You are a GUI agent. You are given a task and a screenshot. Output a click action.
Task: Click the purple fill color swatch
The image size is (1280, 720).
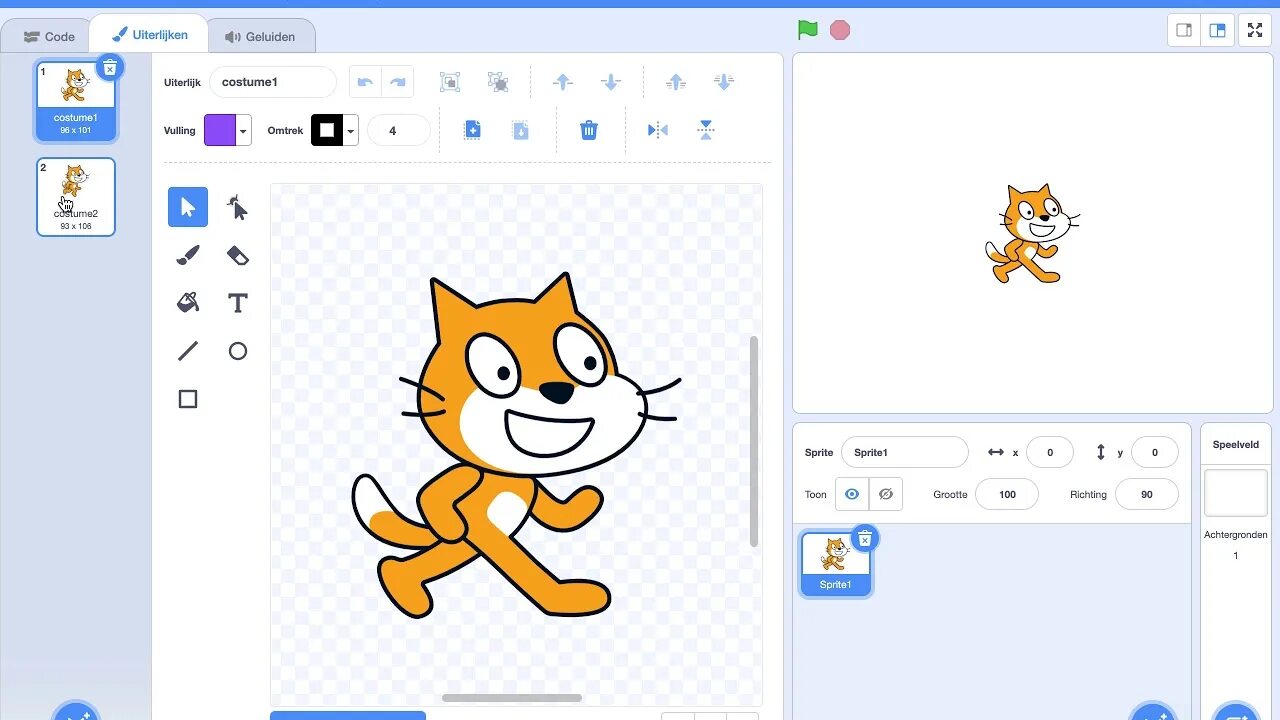(220, 130)
